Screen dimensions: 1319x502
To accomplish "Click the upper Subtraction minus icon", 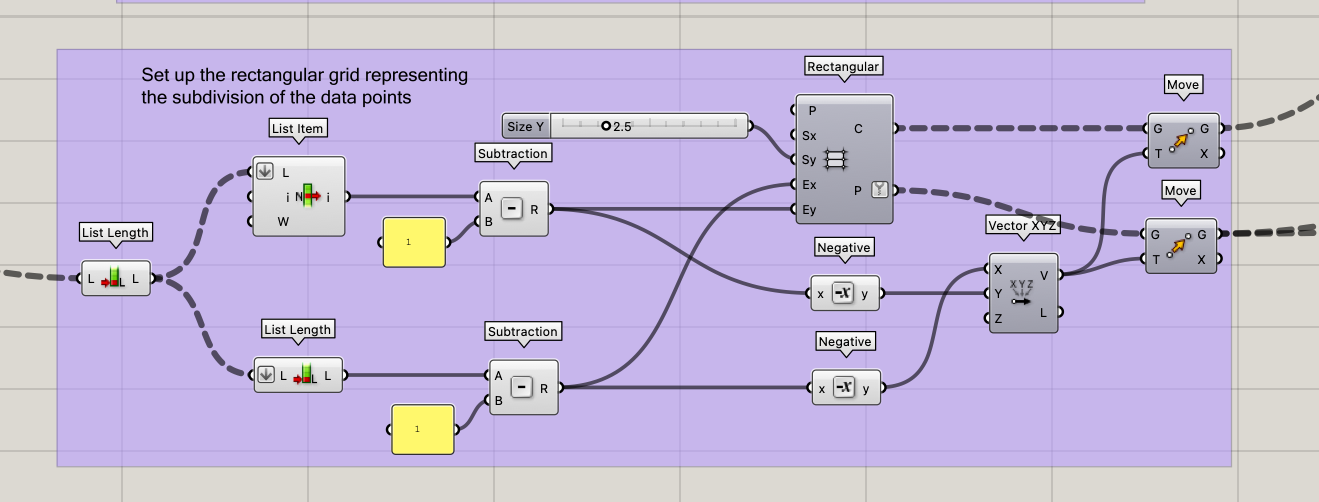I will [511, 209].
